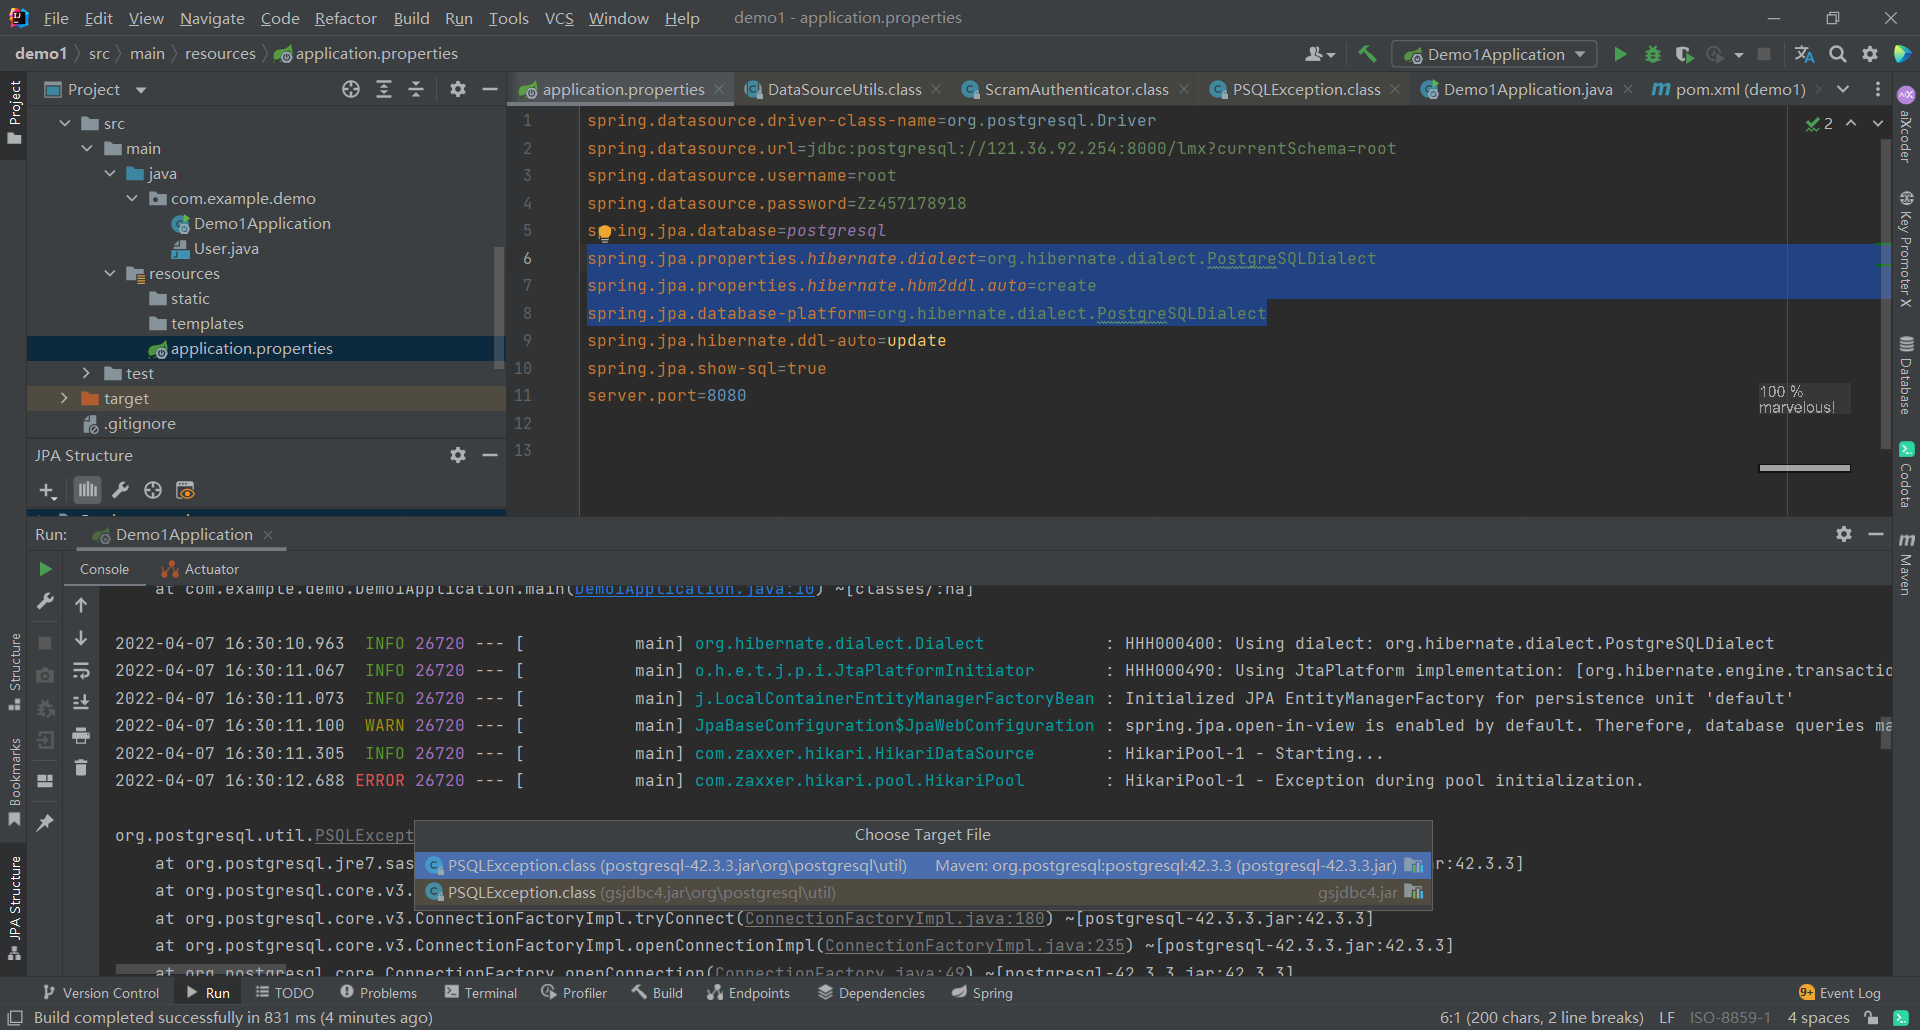
Task: Build the project with the hammer icon
Action: [1367, 53]
